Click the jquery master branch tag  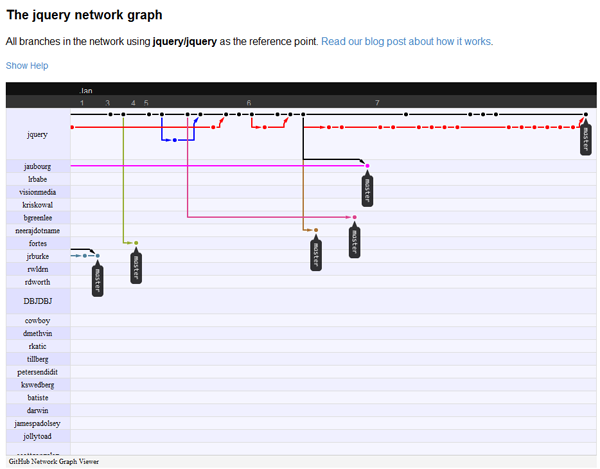pyautogui.click(x=585, y=139)
